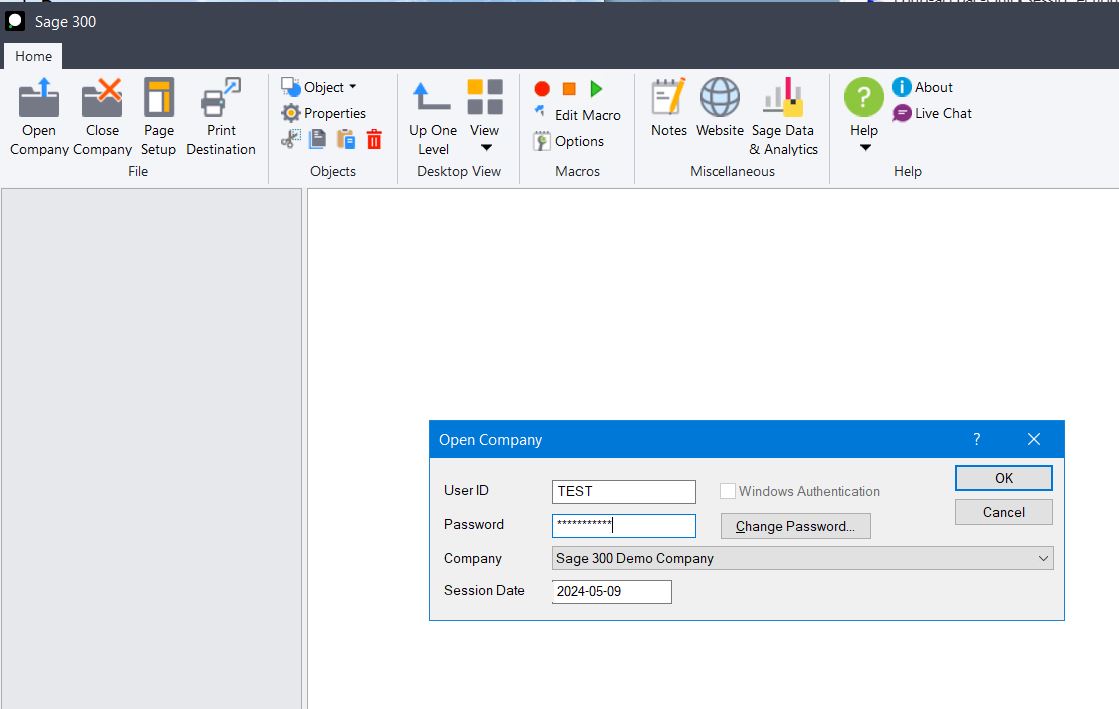Select the Home ribbon tab

(x=34, y=56)
